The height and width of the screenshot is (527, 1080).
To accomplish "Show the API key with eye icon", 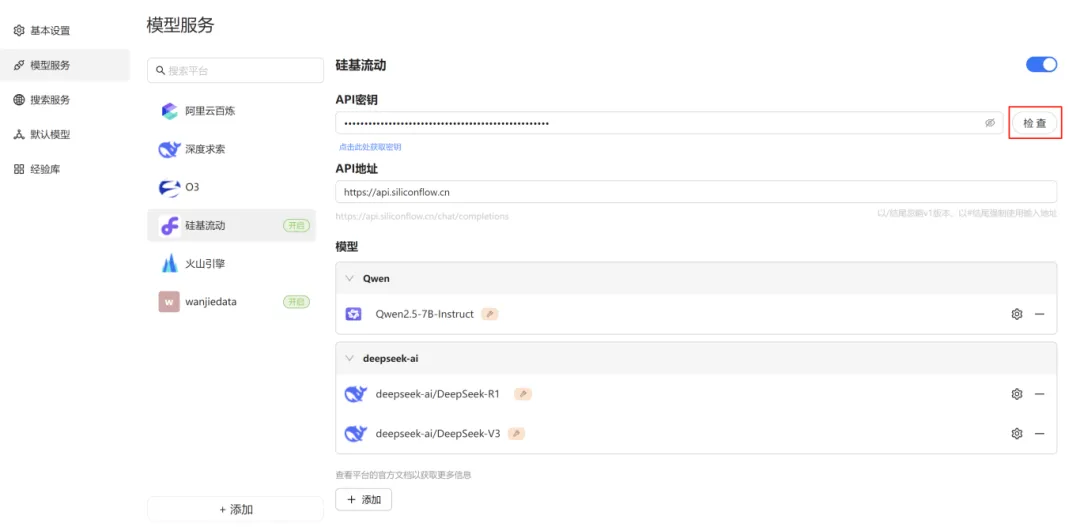I will pos(990,123).
